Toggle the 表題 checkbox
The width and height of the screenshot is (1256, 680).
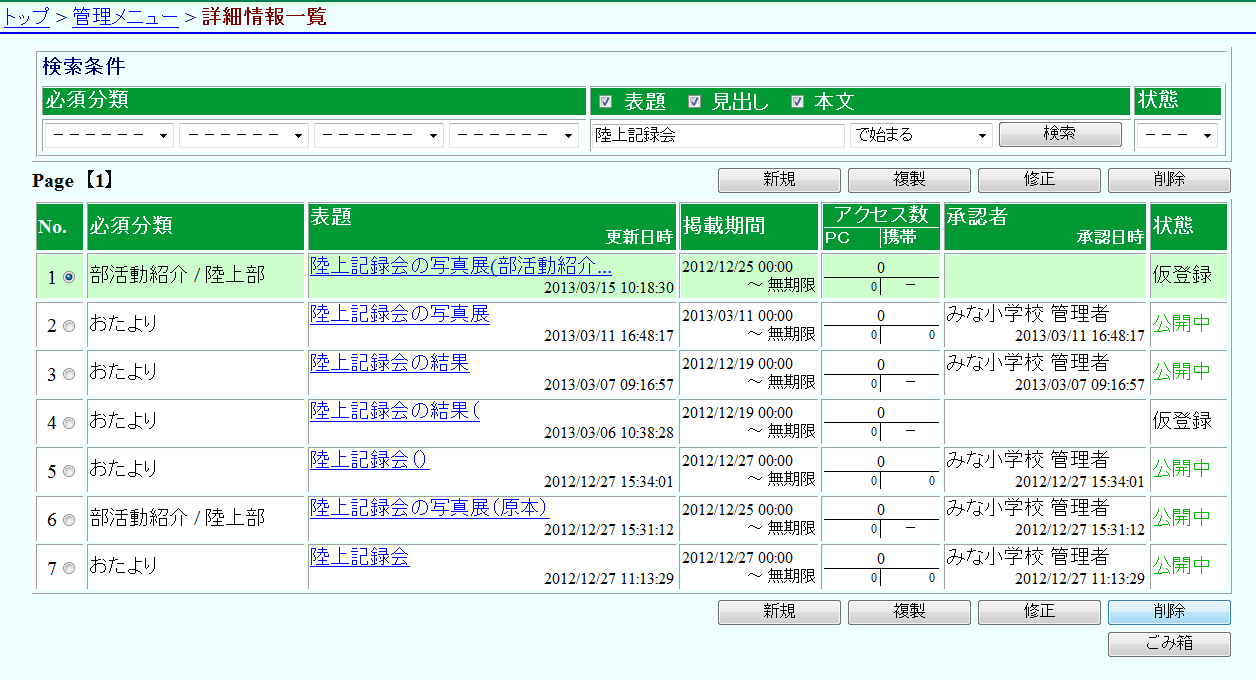[605, 102]
